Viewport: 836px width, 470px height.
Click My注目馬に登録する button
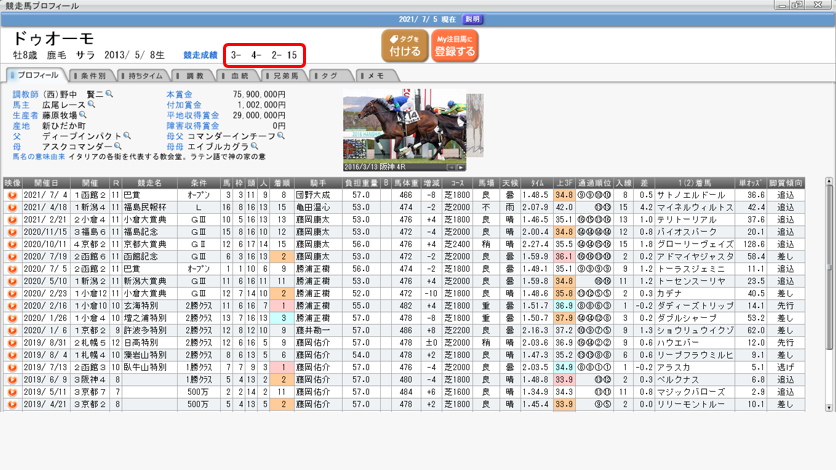pyautogui.click(x=455, y=46)
